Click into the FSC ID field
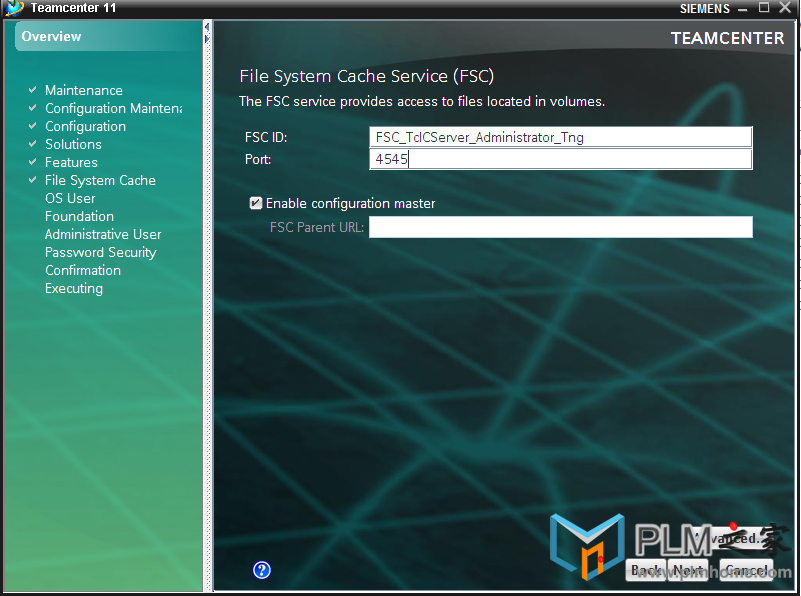801x596 pixels. coord(560,137)
